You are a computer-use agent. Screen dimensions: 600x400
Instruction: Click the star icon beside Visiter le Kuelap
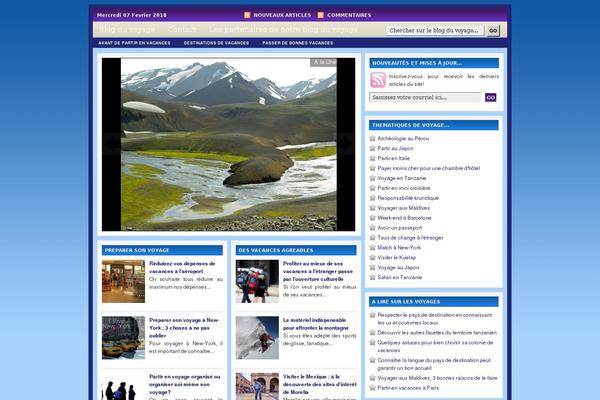(373, 257)
